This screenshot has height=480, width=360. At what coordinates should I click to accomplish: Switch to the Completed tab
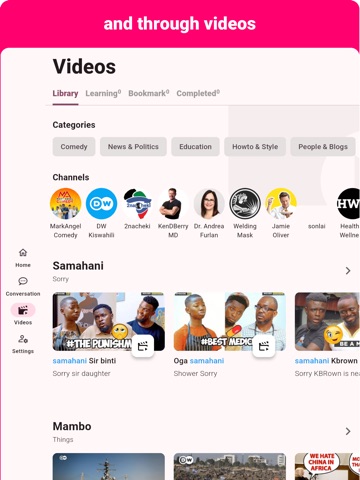click(198, 93)
